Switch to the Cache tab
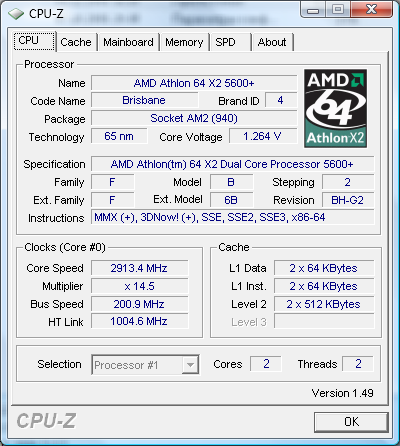The image size is (400, 446). click(76, 42)
